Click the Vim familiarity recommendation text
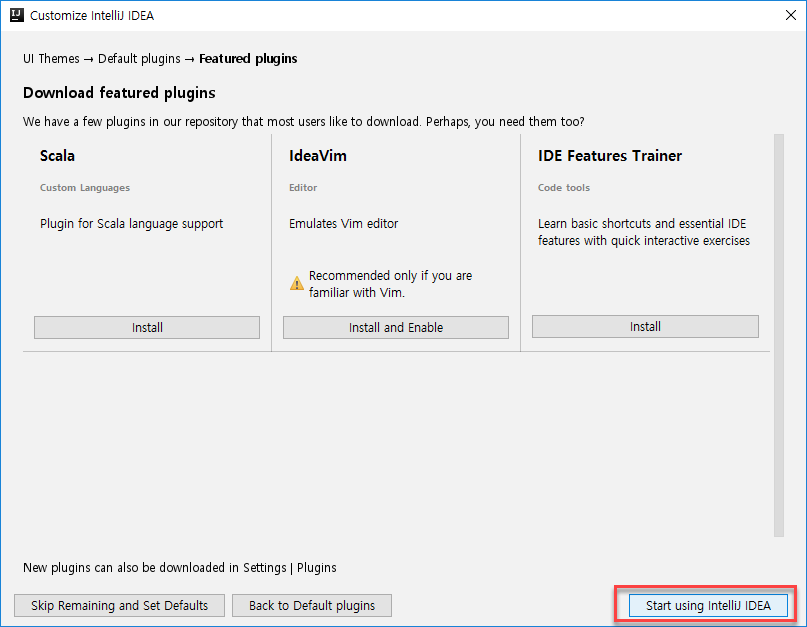The height and width of the screenshot is (627, 807). point(390,284)
